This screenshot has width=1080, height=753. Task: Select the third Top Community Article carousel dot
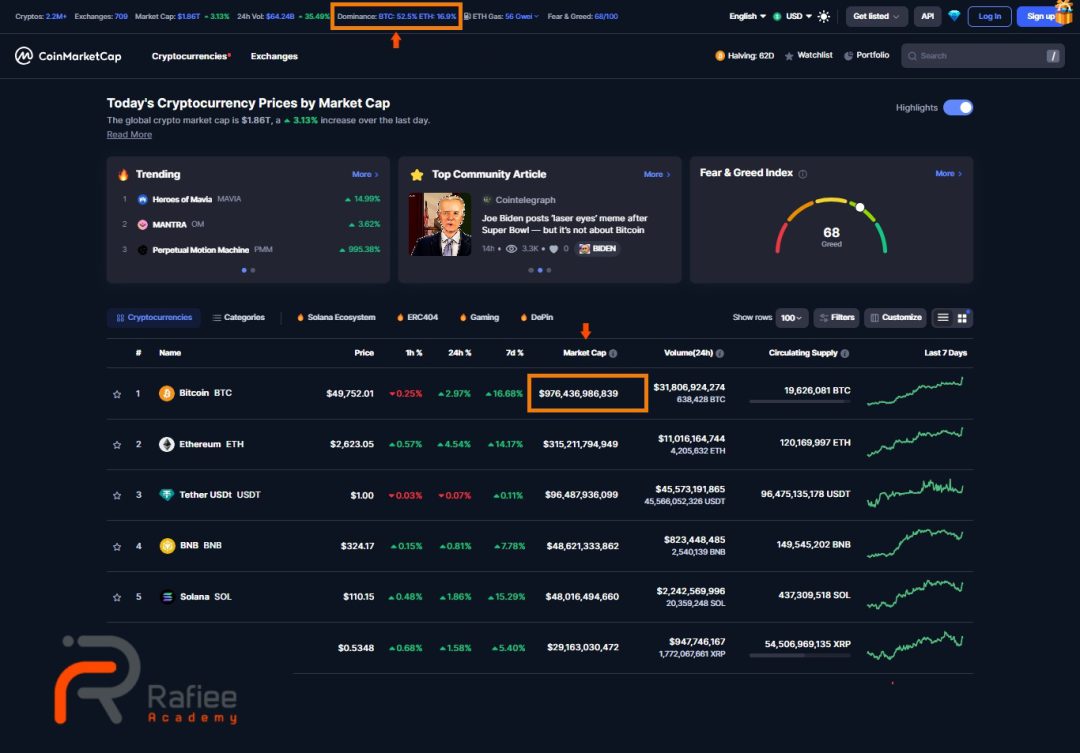pos(549,270)
